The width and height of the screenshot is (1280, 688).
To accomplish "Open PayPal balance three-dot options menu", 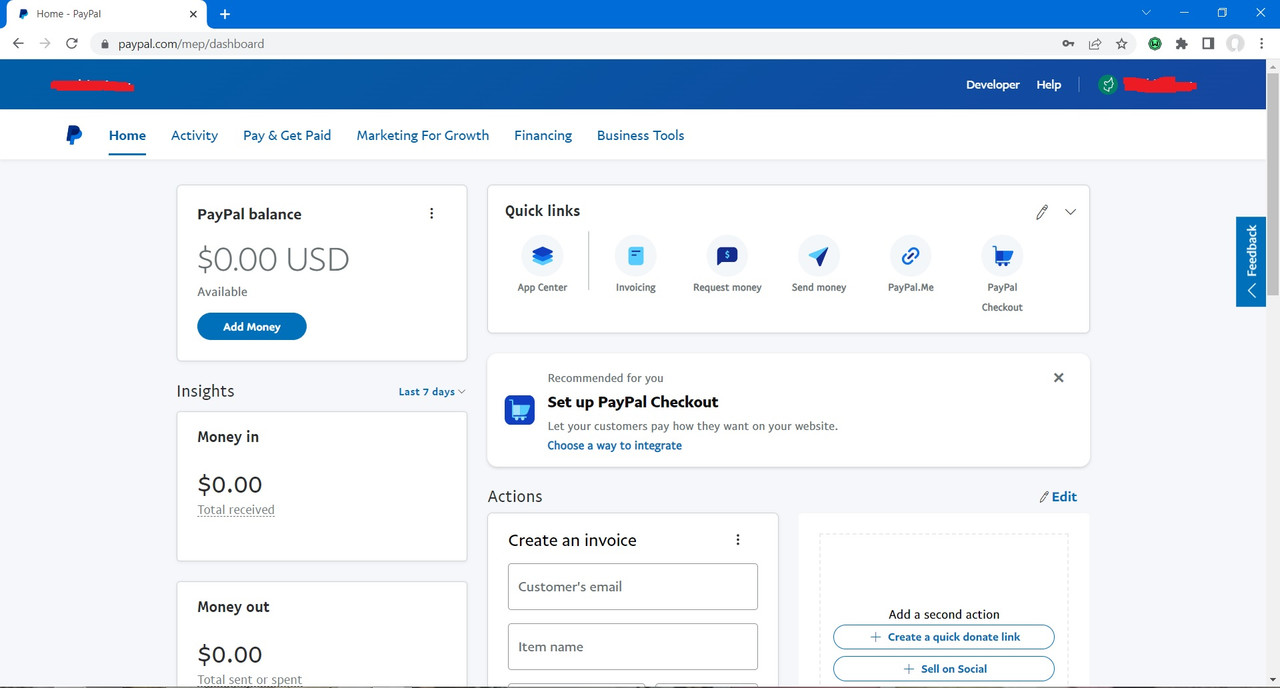I will [x=432, y=213].
